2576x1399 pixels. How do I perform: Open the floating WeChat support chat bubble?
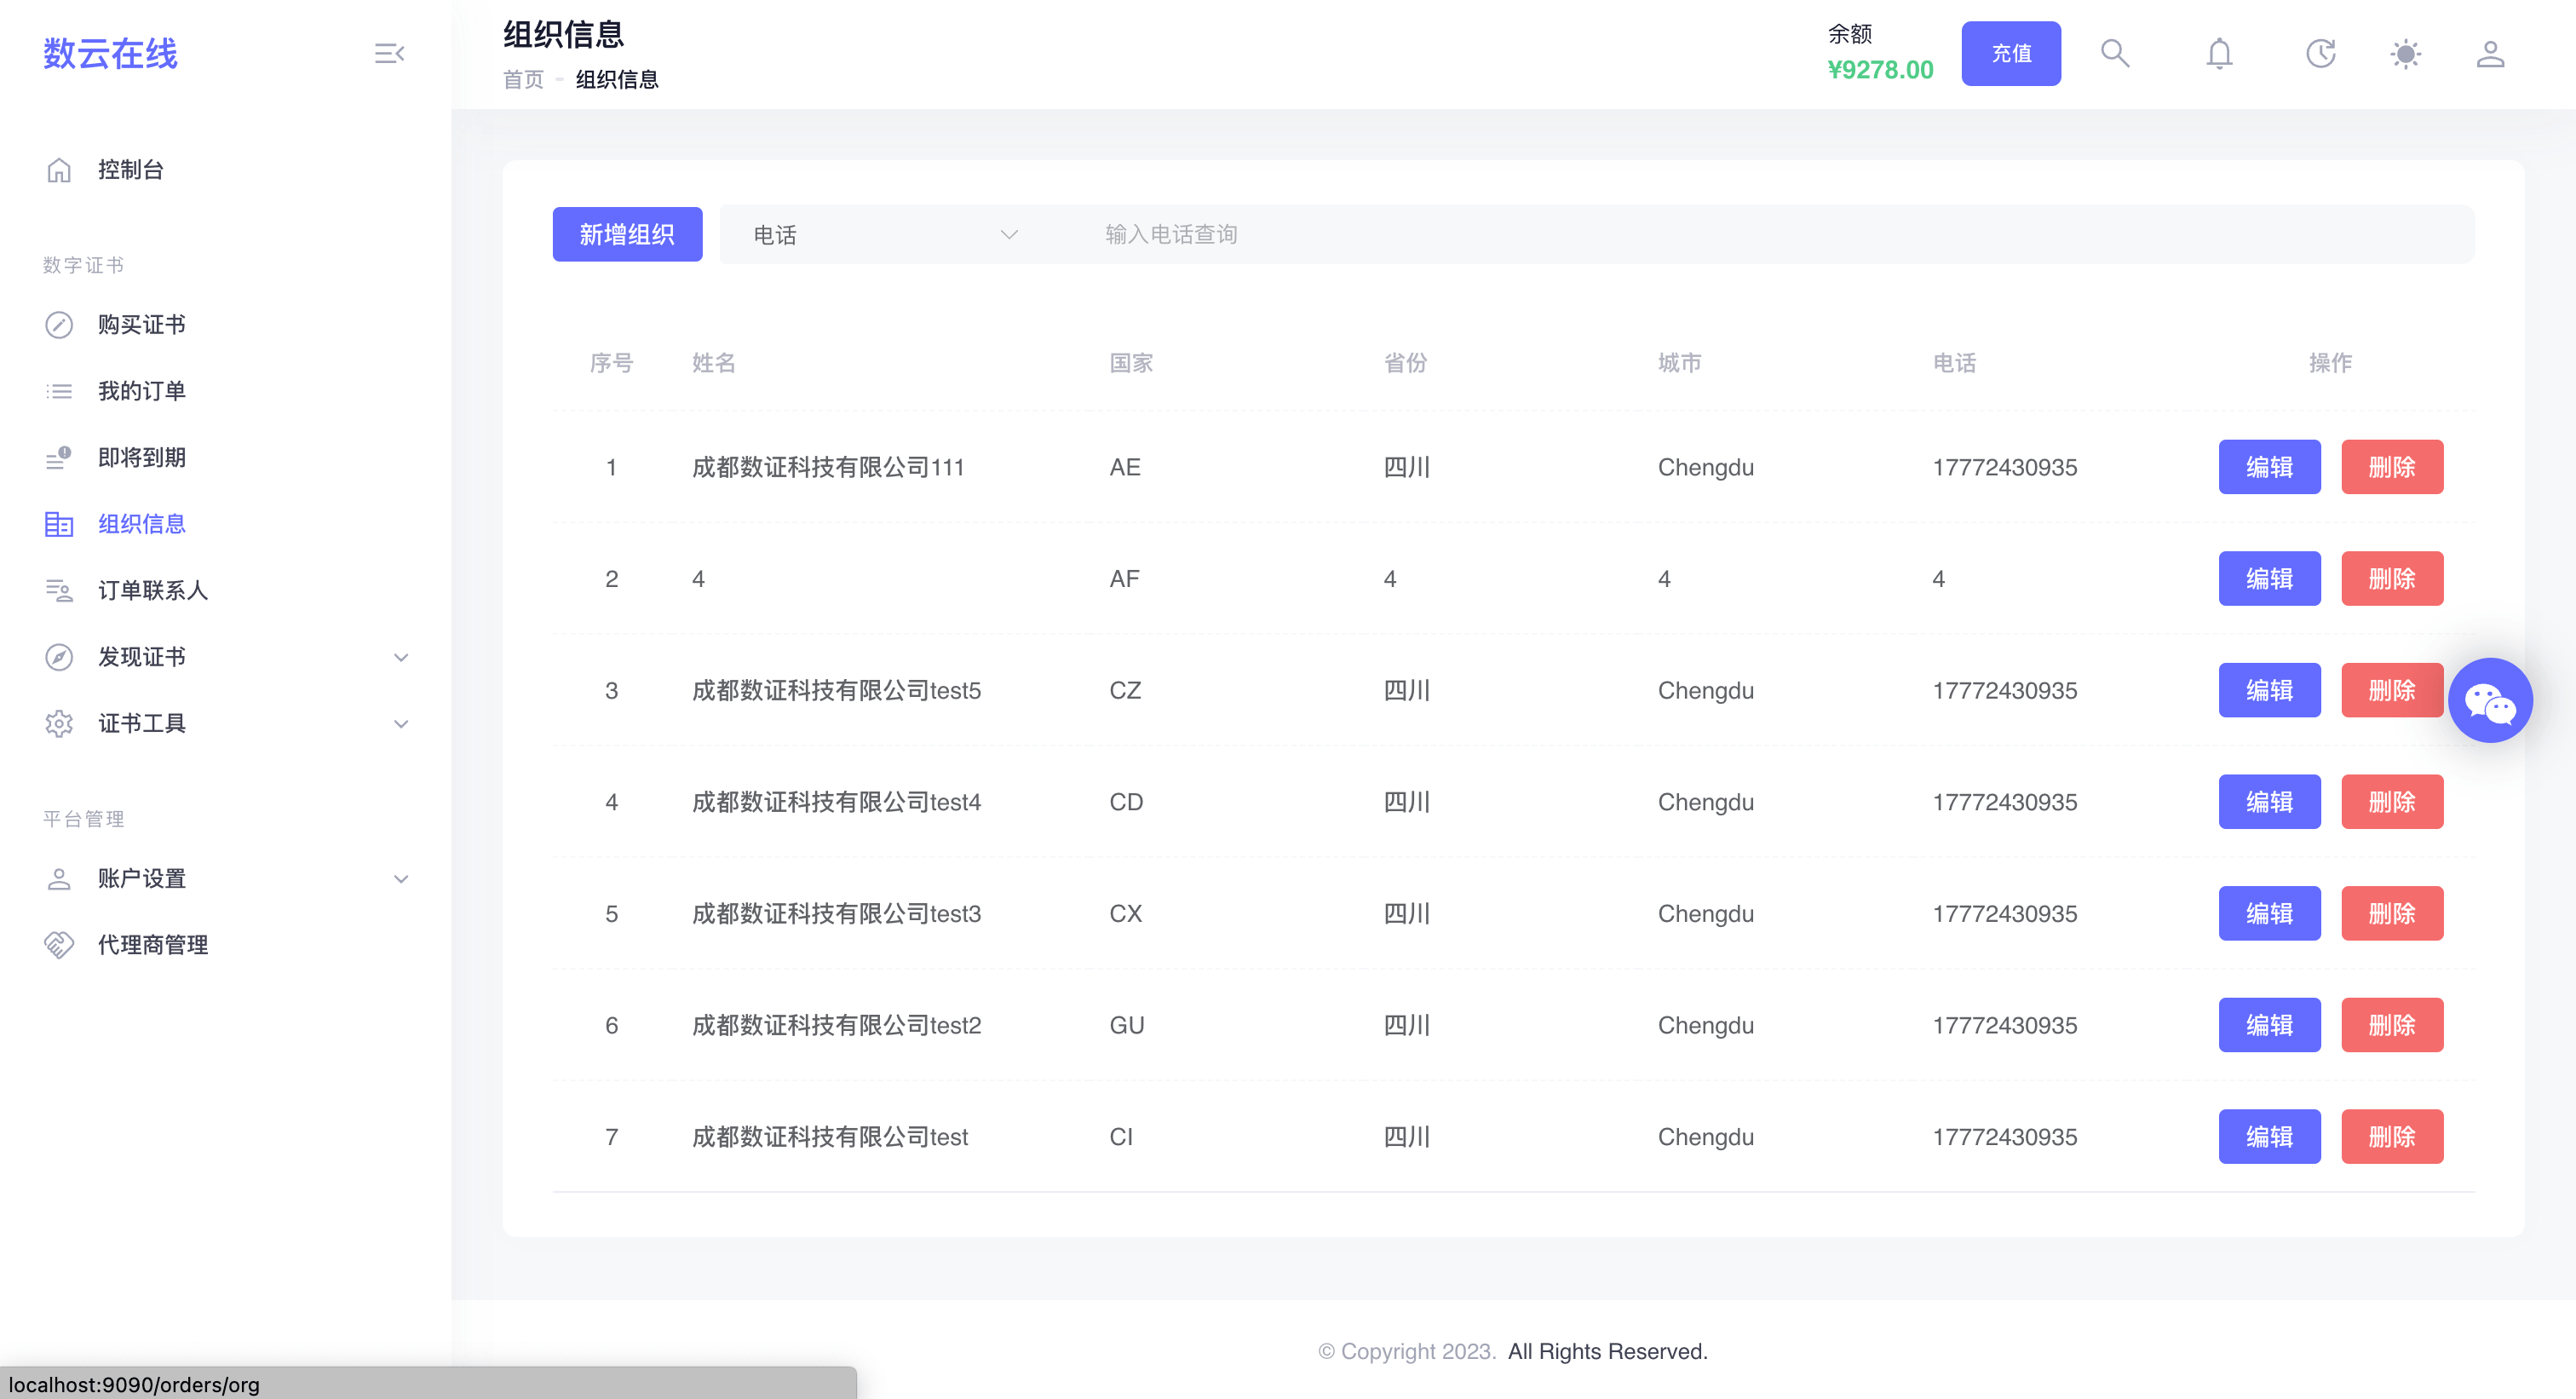tap(2489, 701)
